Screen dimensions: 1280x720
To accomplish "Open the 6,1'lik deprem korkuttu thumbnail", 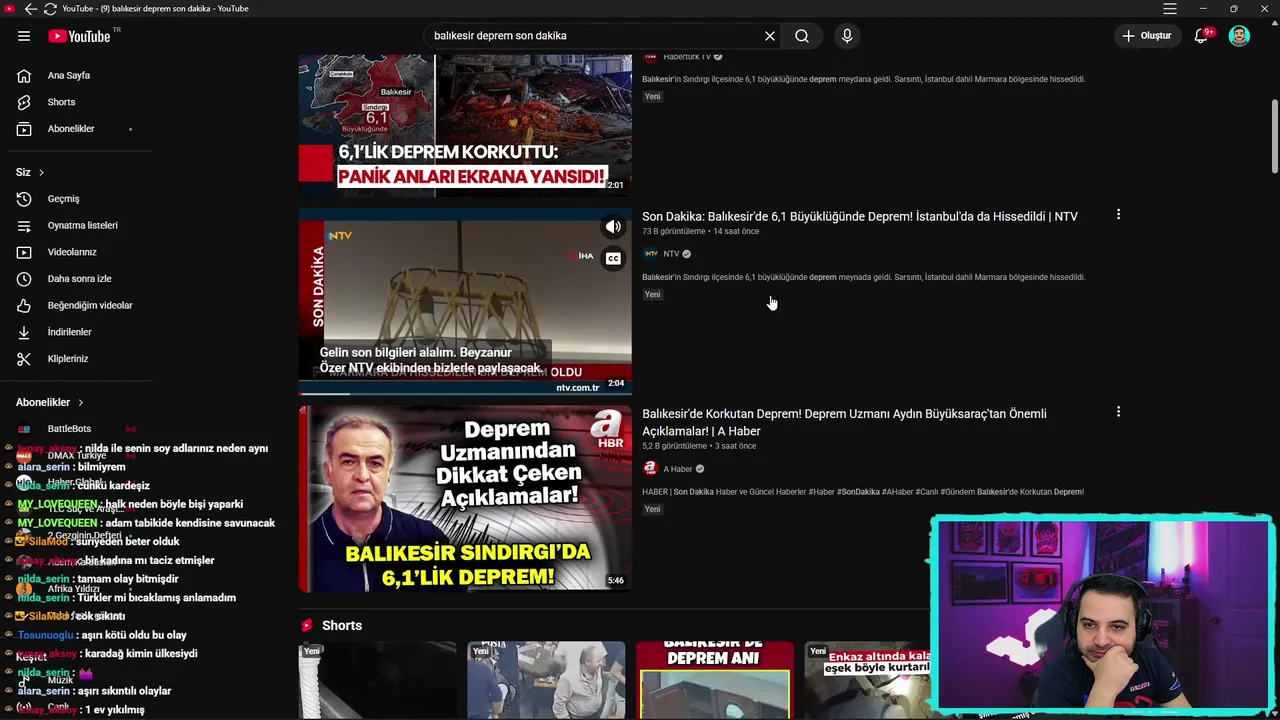I will pyautogui.click(x=465, y=125).
